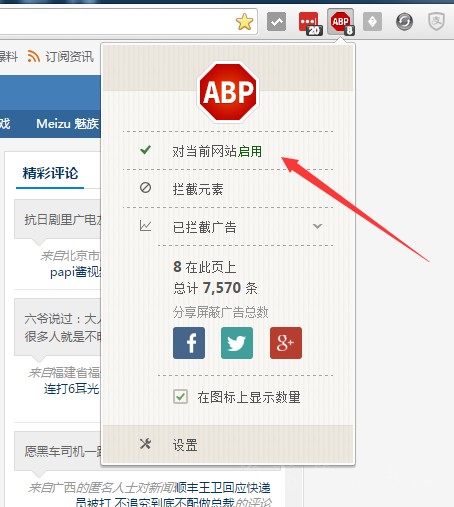454x507 pixels.
Task: Switch to the 精彩评论 tab
Action: tap(50, 174)
